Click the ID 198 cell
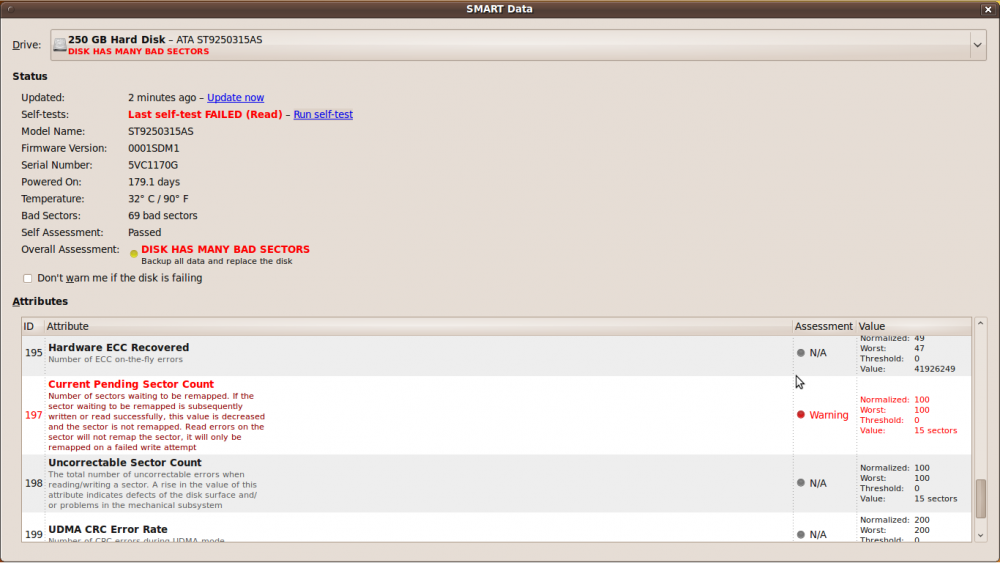 pos(33,483)
